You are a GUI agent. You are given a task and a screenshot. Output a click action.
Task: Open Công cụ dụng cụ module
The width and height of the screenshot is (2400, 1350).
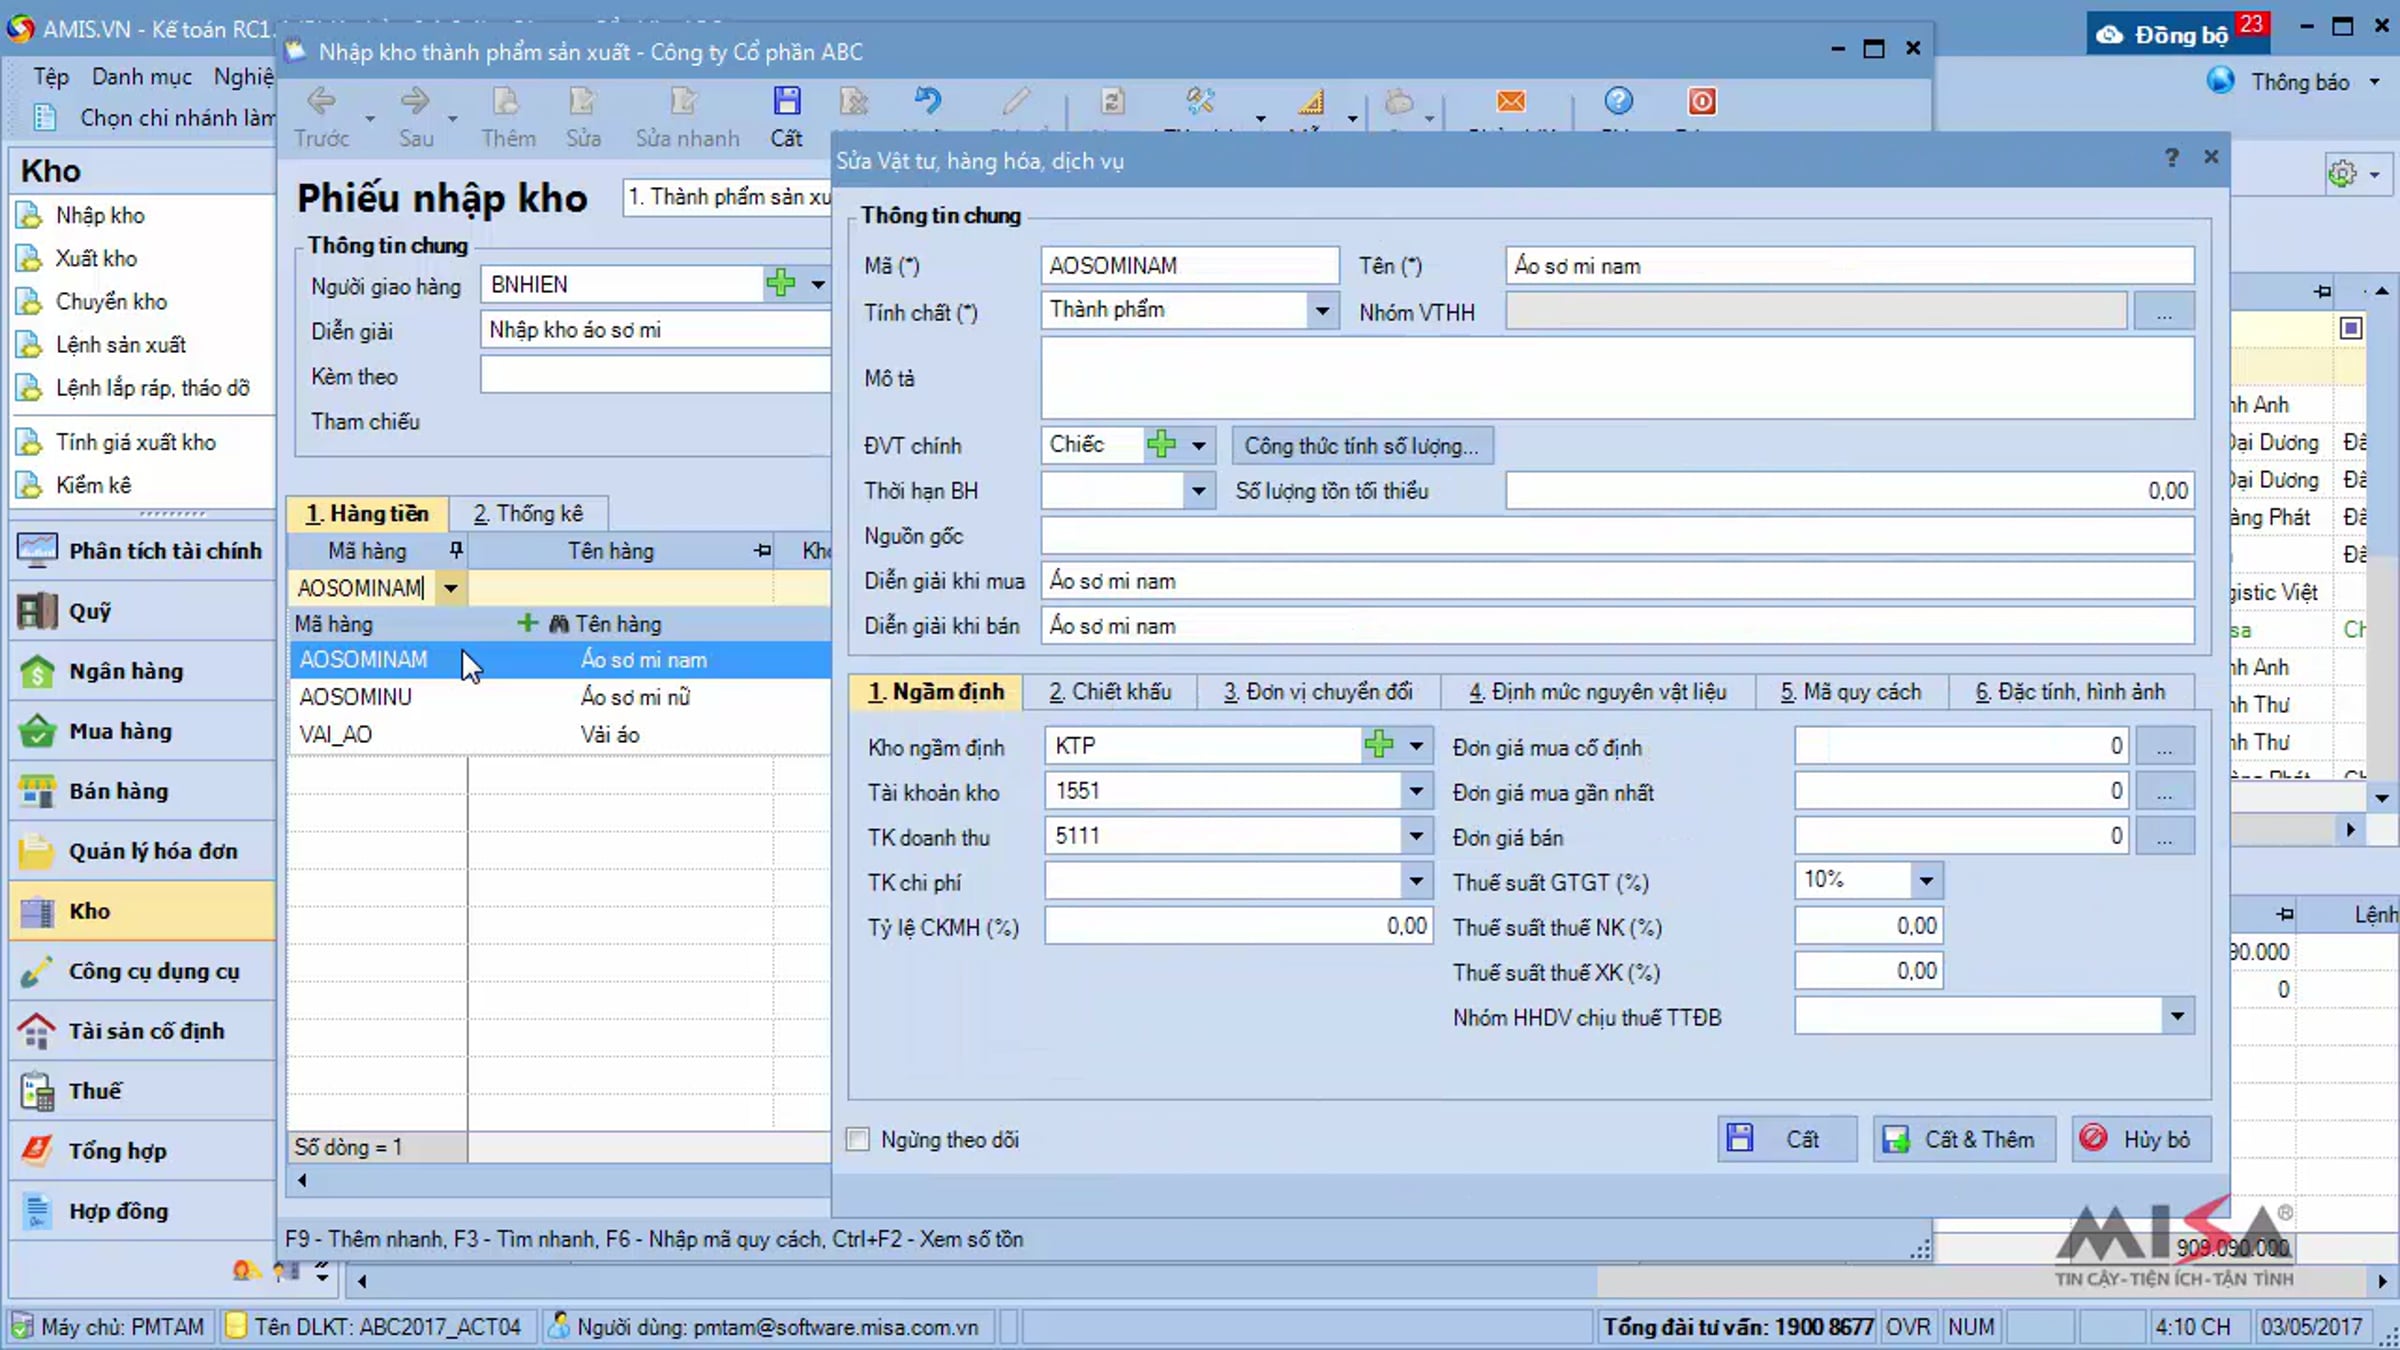142,971
